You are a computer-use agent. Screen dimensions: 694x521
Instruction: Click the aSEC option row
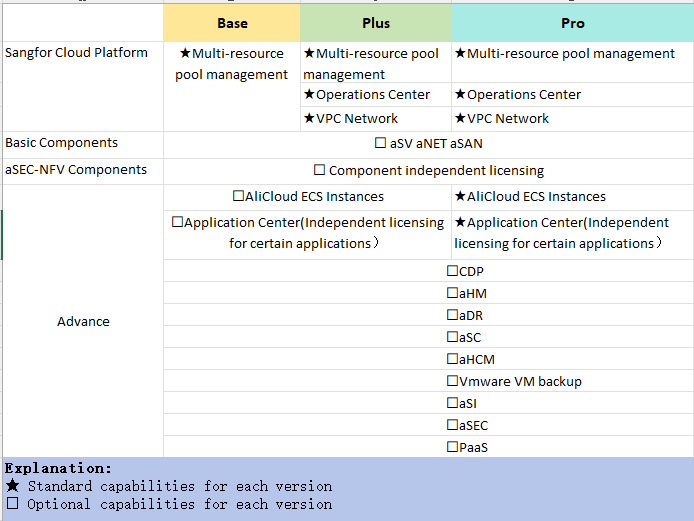[428, 425]
